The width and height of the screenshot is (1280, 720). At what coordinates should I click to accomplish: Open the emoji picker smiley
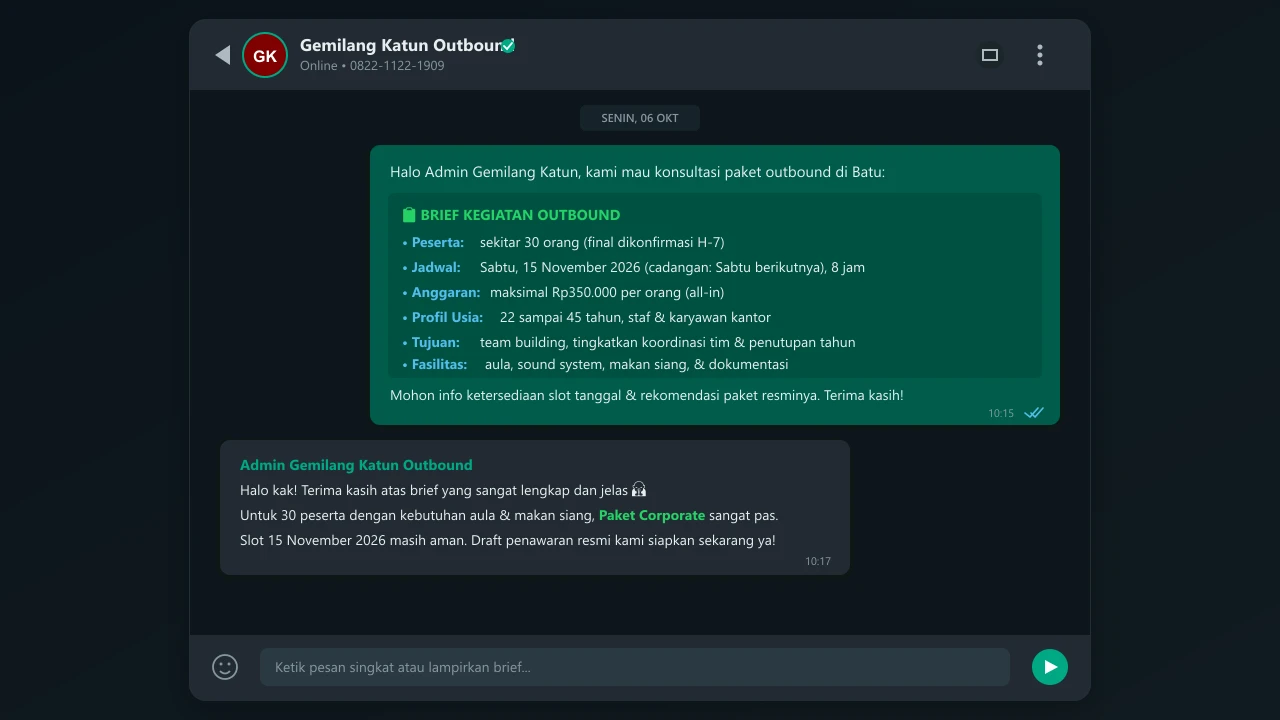[x=225, y=667]
